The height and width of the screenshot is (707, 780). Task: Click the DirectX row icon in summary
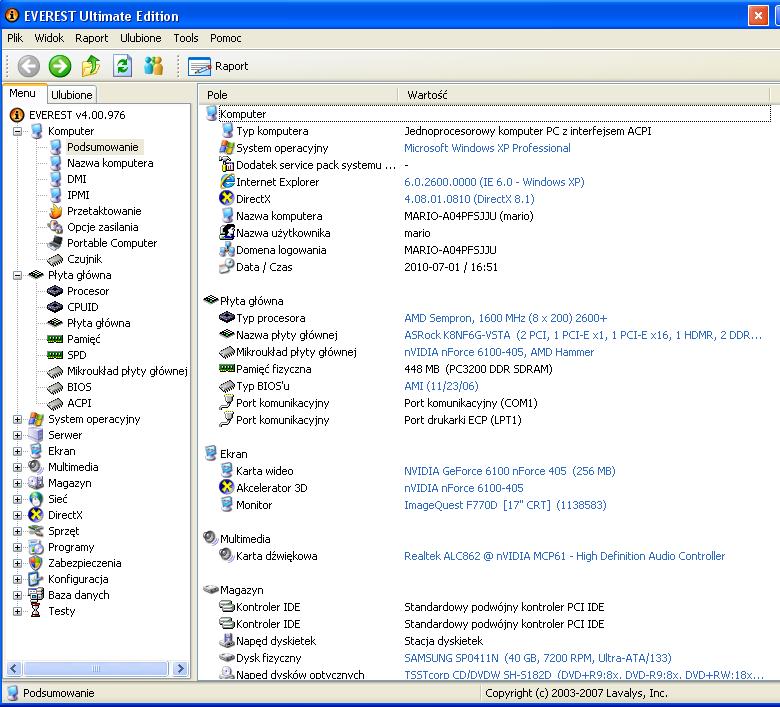(227, 199)
